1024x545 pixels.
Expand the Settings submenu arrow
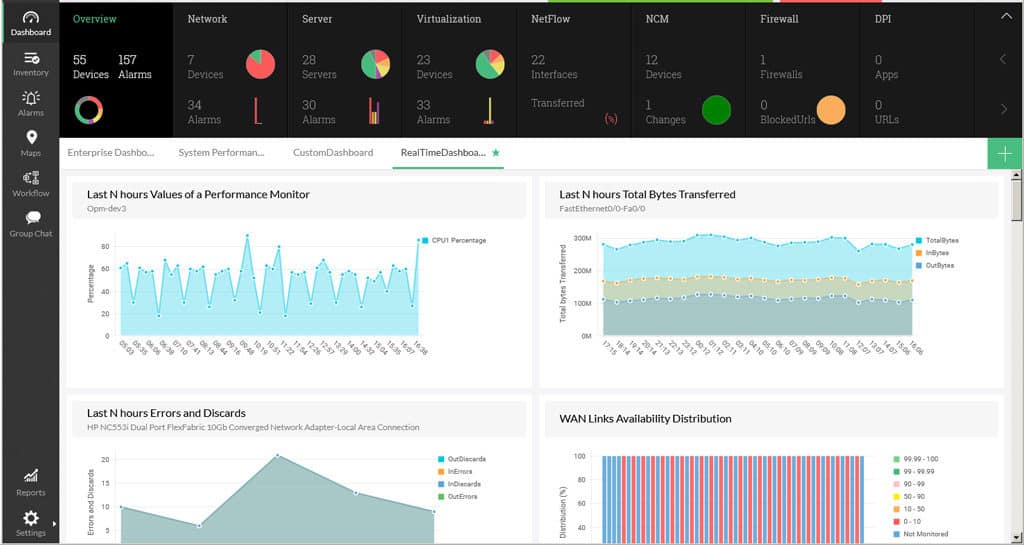tap(54, 523)
